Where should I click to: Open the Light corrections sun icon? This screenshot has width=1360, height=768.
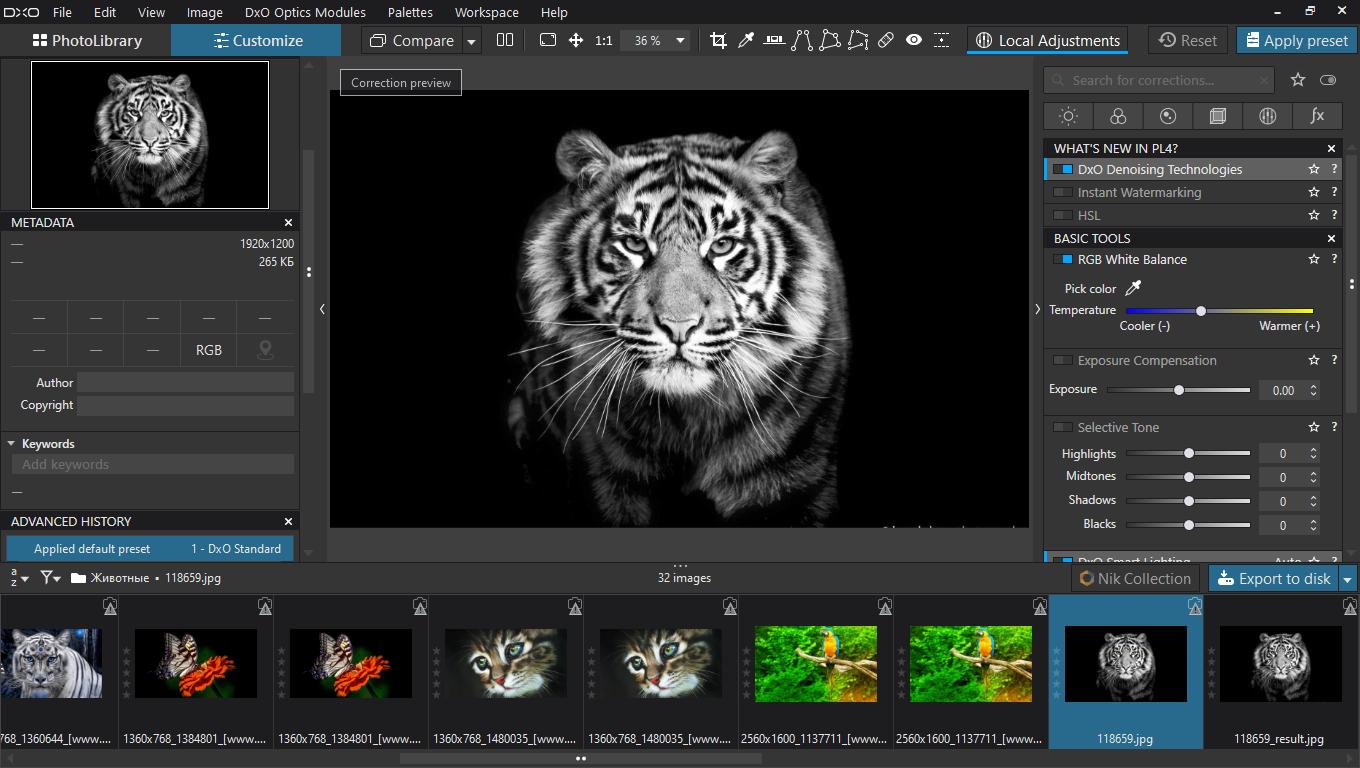click(1068, 116)
